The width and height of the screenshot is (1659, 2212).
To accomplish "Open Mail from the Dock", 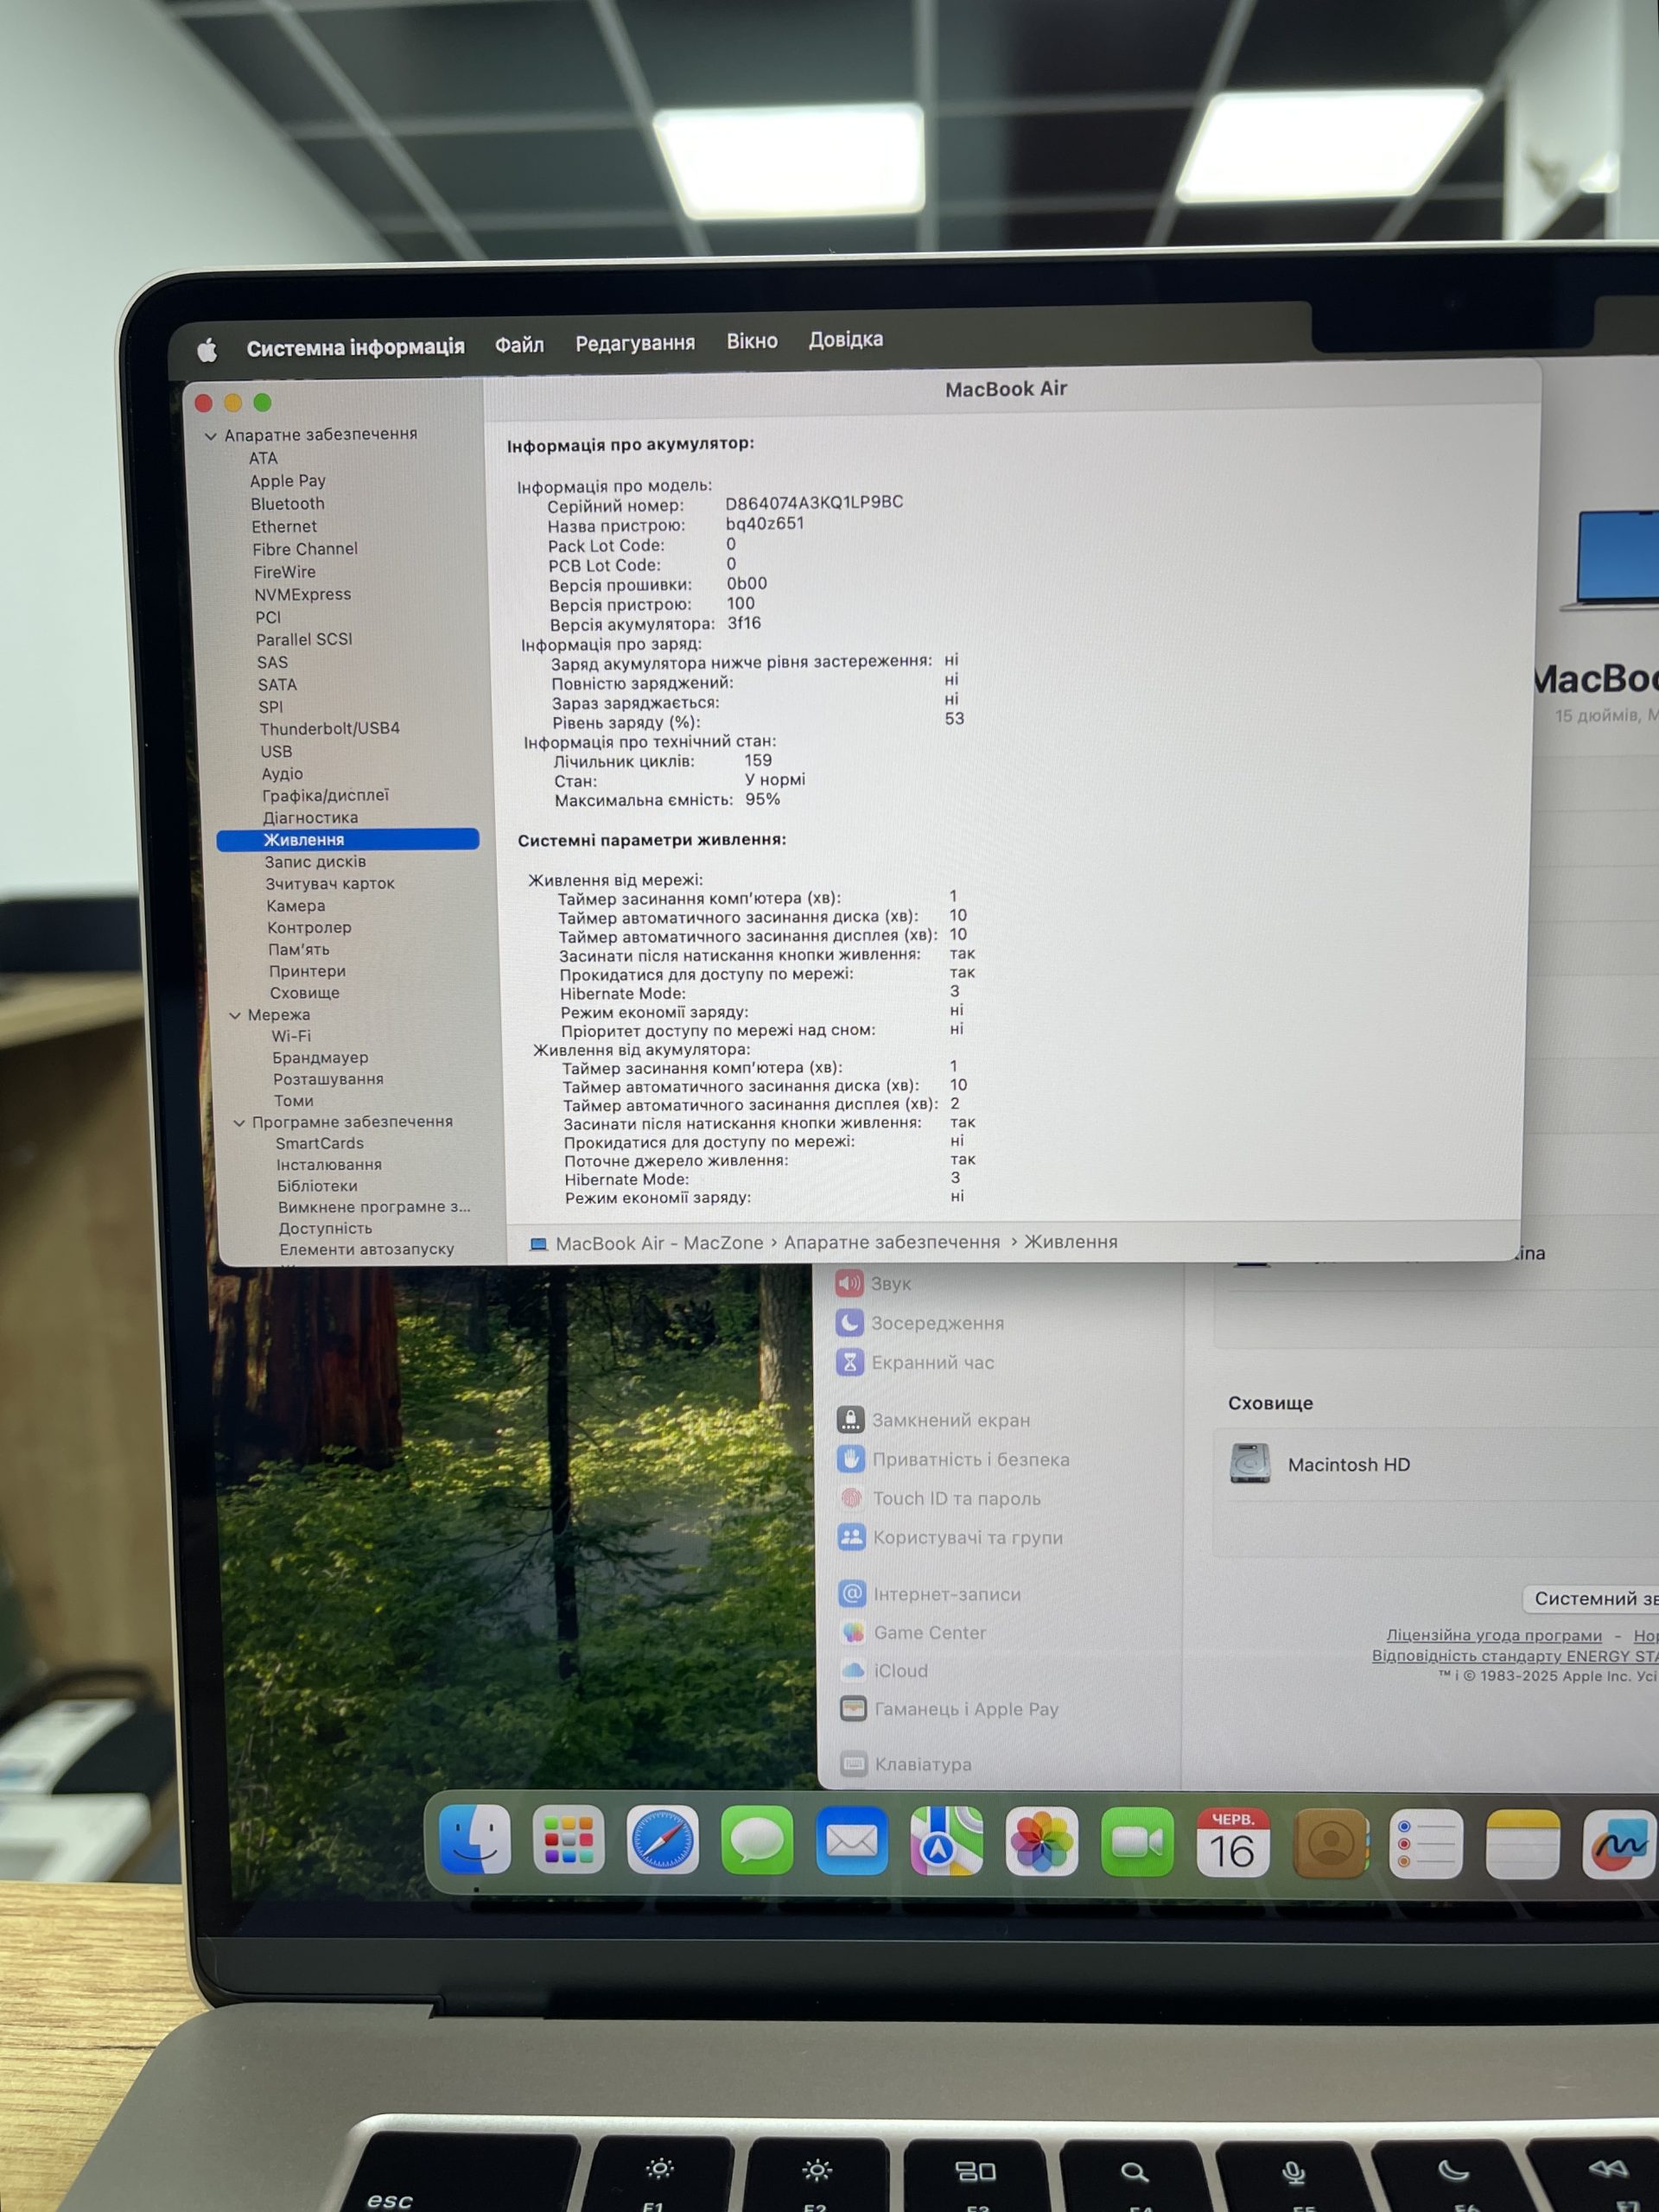I will tap(852, 1841).
